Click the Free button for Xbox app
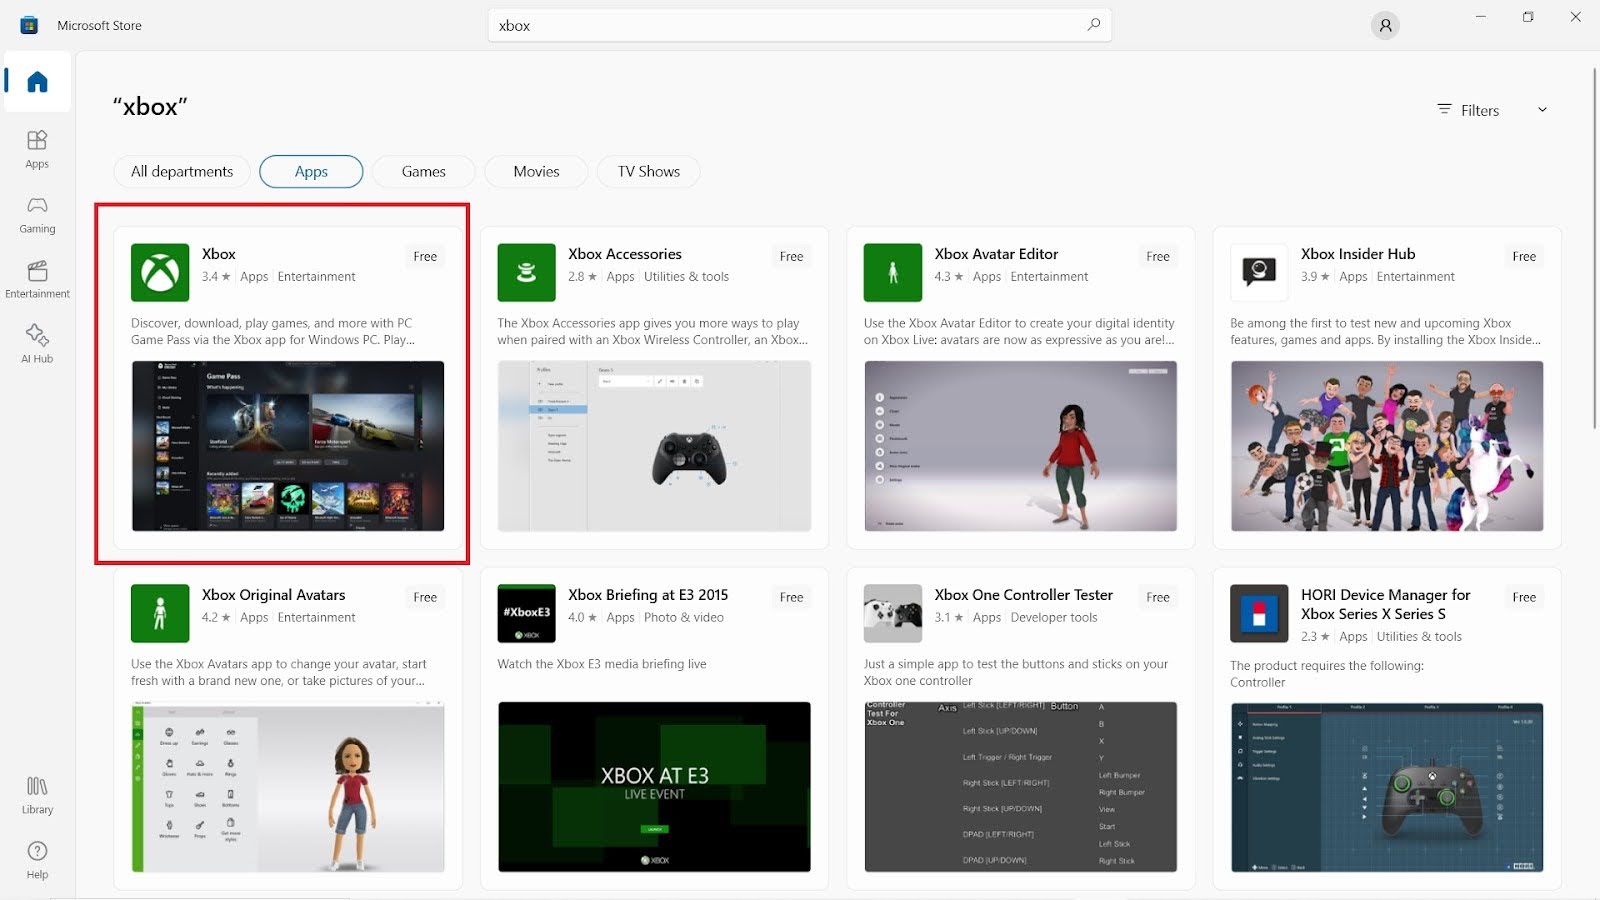The height and width of the screenshot is (900, 1600). click(x=425, y=256)
